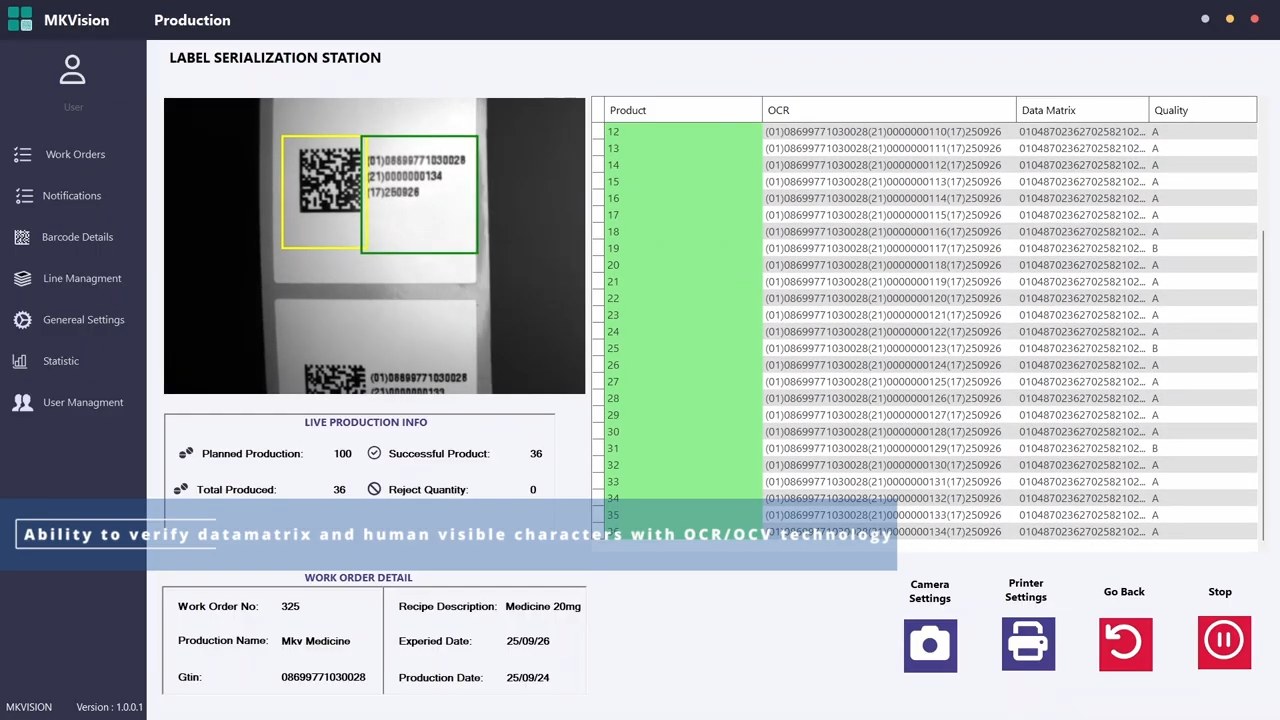
Task: Open Printer Settings with printer icon
Action: 1028,643
